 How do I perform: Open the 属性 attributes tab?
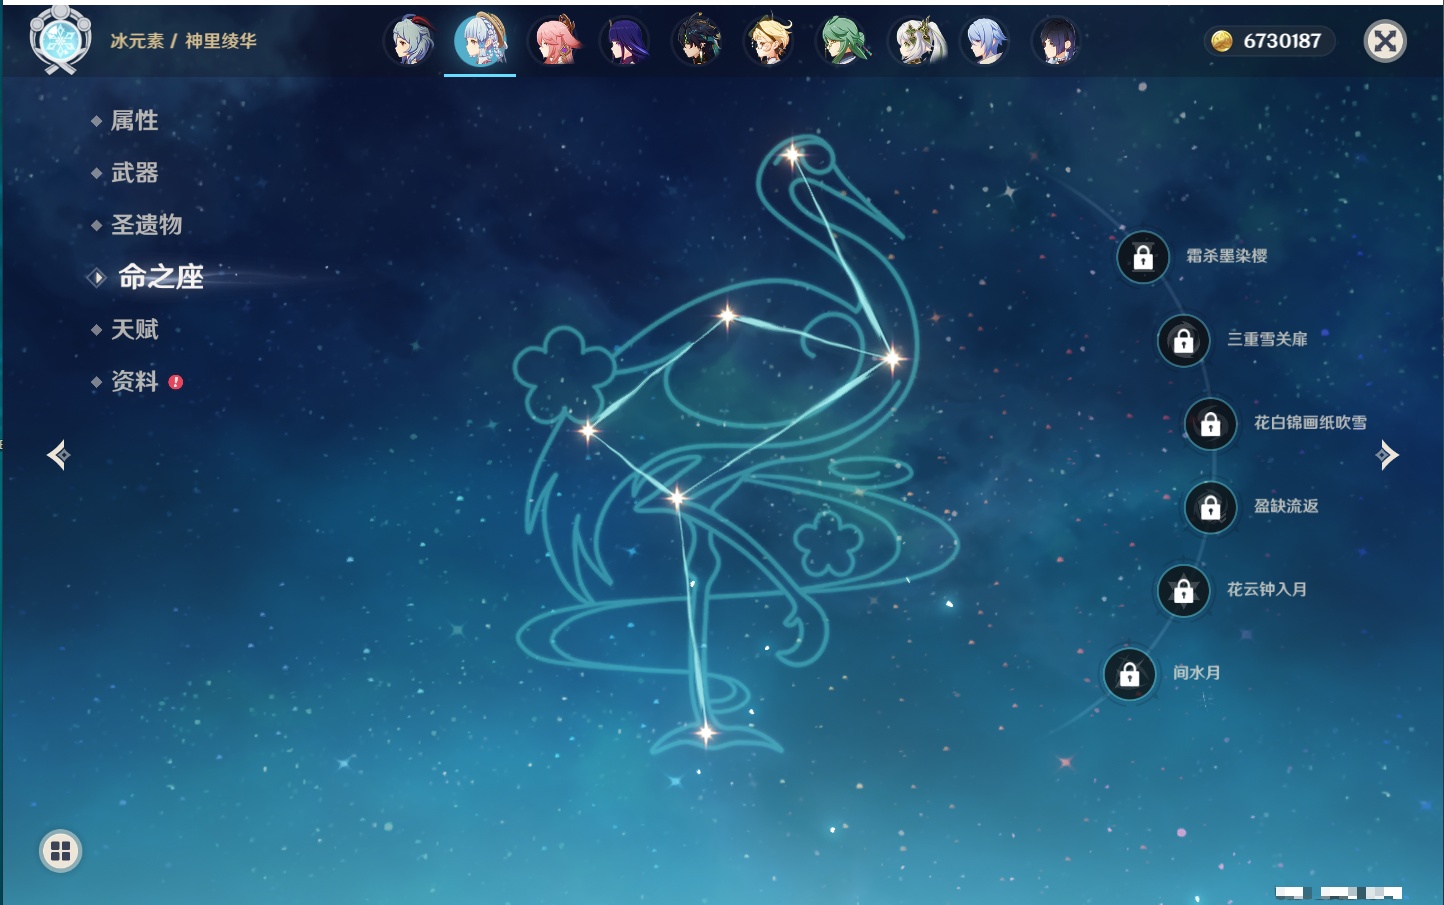point(134,120)
